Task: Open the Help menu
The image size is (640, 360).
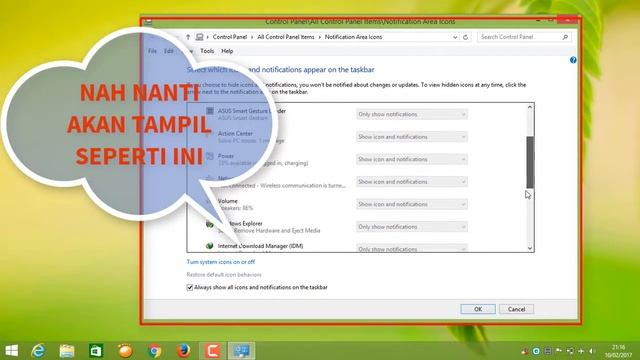Action: [227, 51]
